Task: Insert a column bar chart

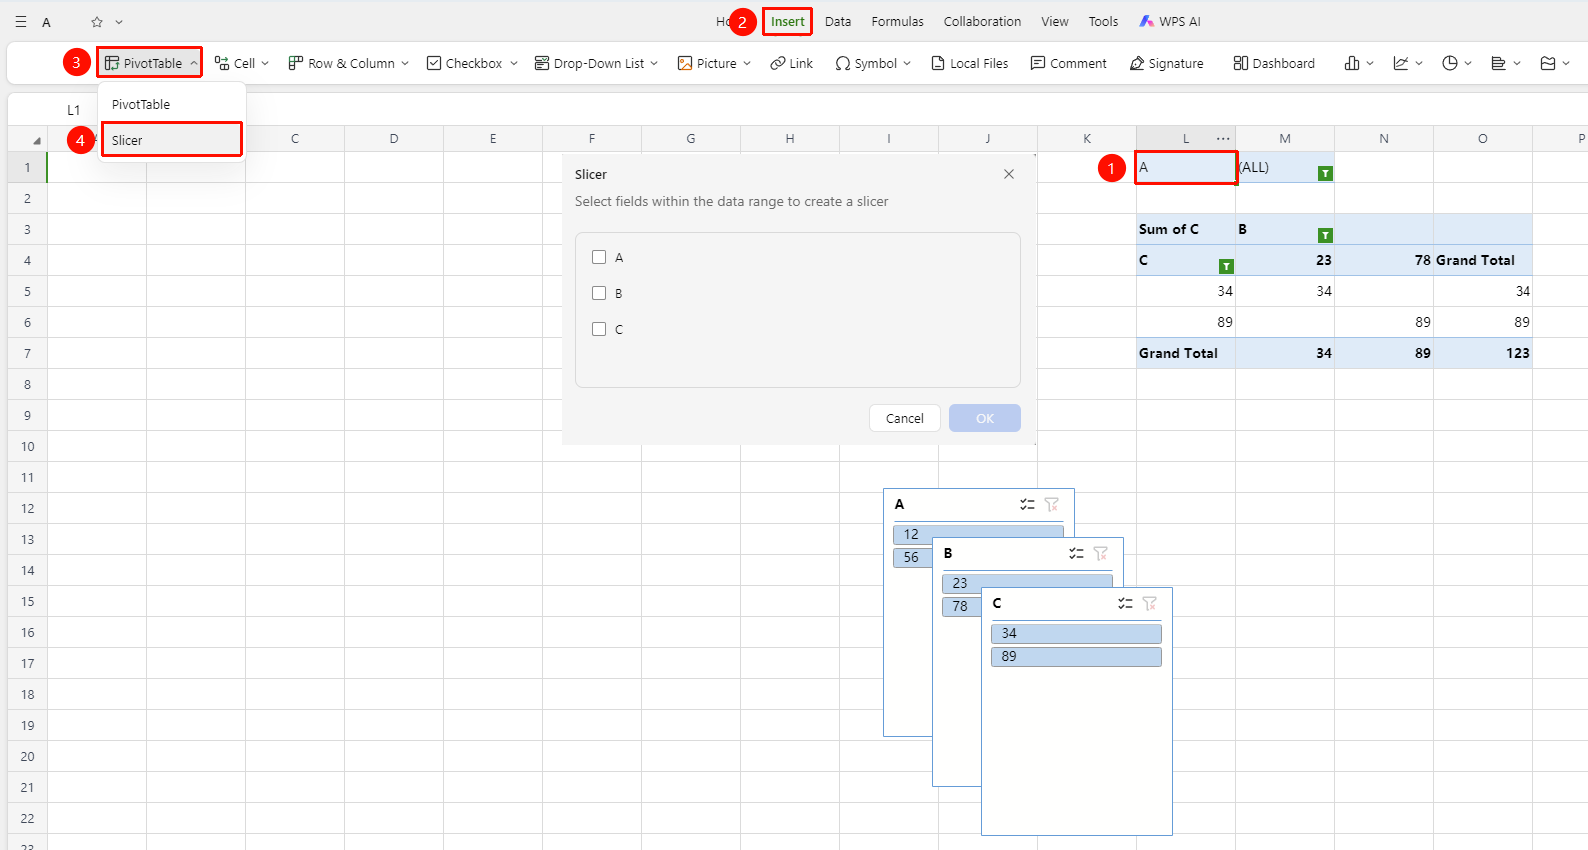Action: point(1352,63)
